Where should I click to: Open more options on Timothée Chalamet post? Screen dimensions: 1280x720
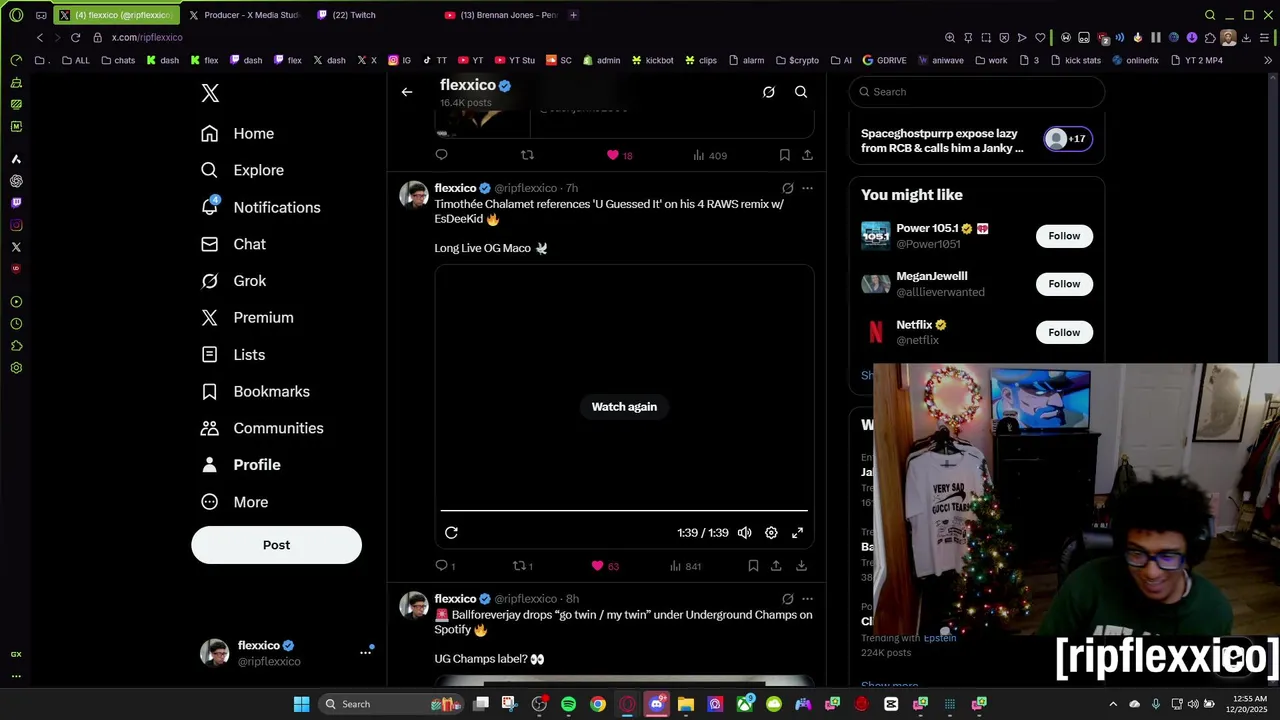point(807,188)
